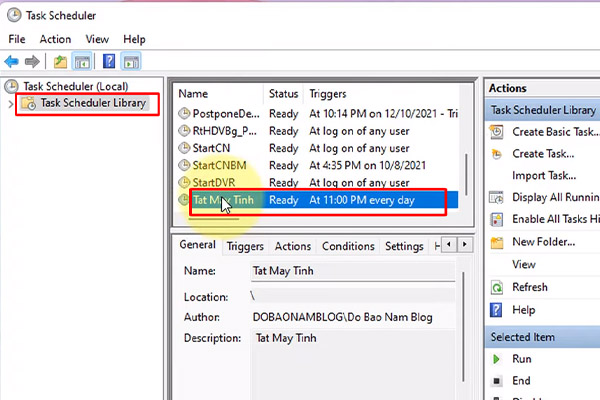Open the View menu
Image resolution: width=600 pixels, height=400 pixels.
(x=97, y=39)
